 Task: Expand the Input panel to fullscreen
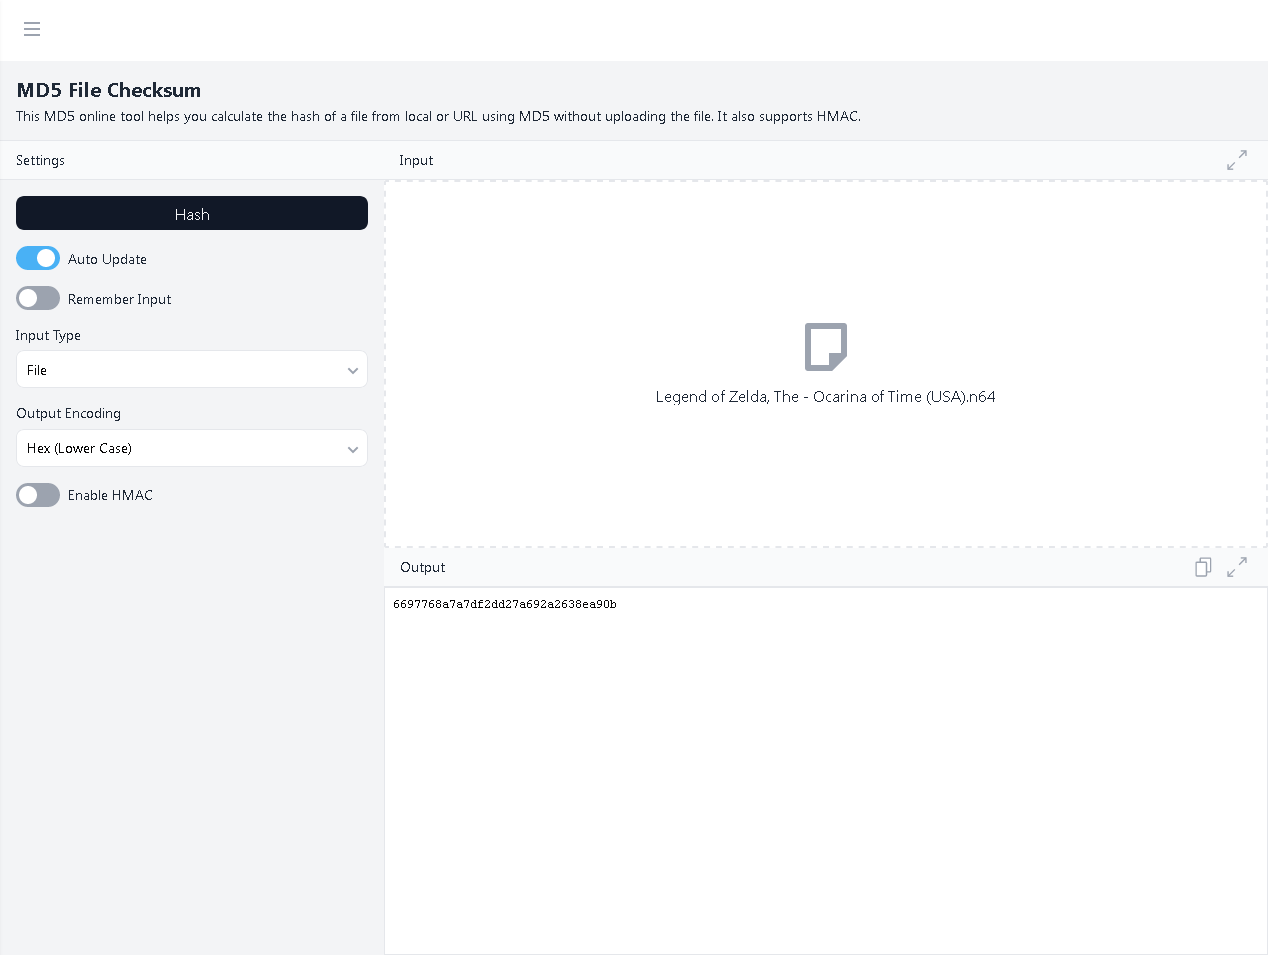[x=1237, y=160]
